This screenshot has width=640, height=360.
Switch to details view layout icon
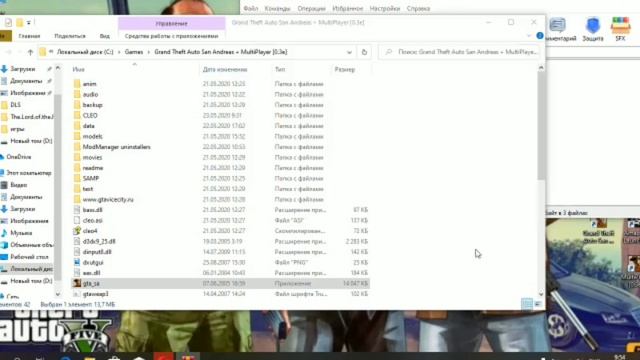(527, 304)
